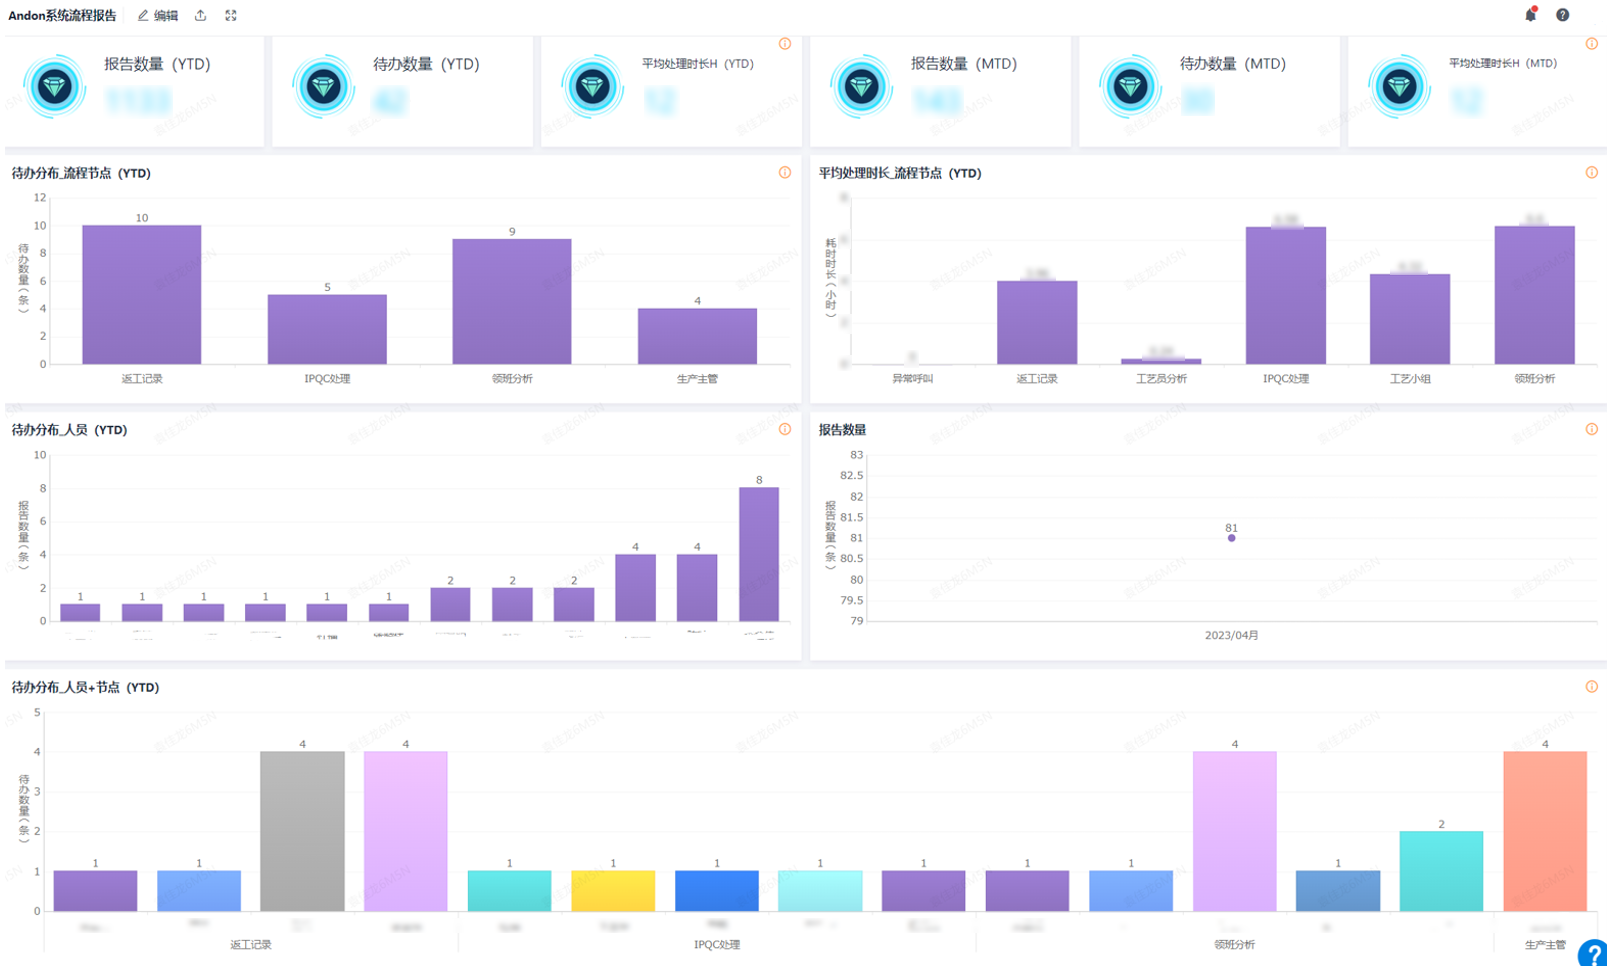Click the IPQC处理 bar in 平均处理时长 chart
This screenshot has height=966, width=1607.
pyautogui.click(x=1285, y=296)
